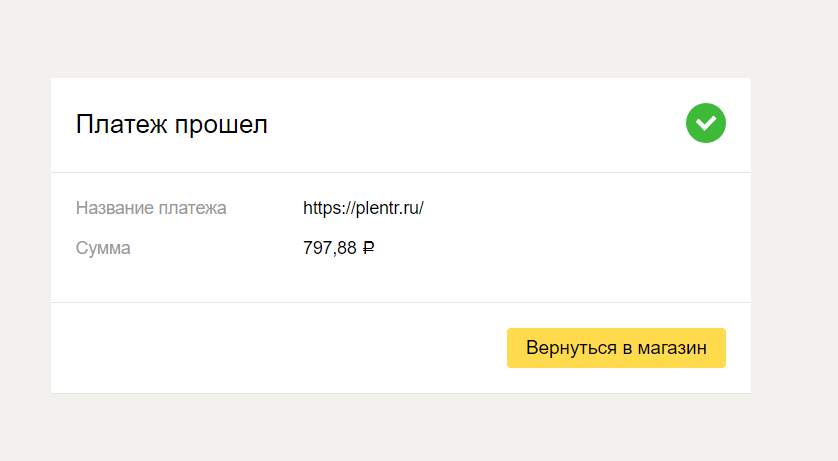Viewport: 838px width, 461px height.
Task: Click the word Платеж in the heading
Action: point(121,124)
